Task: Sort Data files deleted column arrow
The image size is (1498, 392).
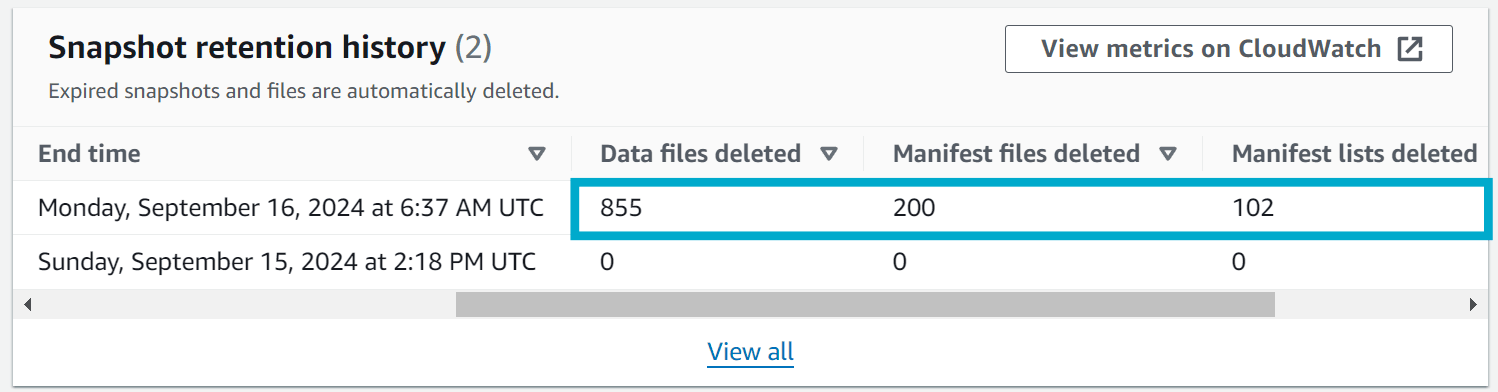Action: [x=828, y=154]
